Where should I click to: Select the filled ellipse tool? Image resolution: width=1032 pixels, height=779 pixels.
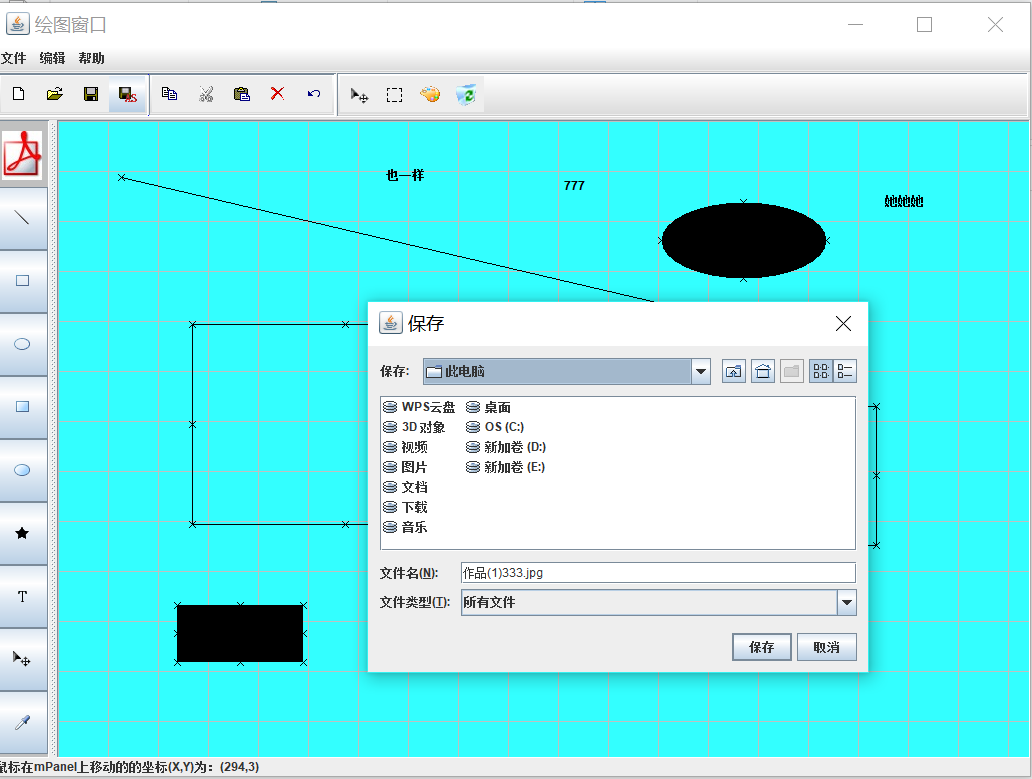23,470
